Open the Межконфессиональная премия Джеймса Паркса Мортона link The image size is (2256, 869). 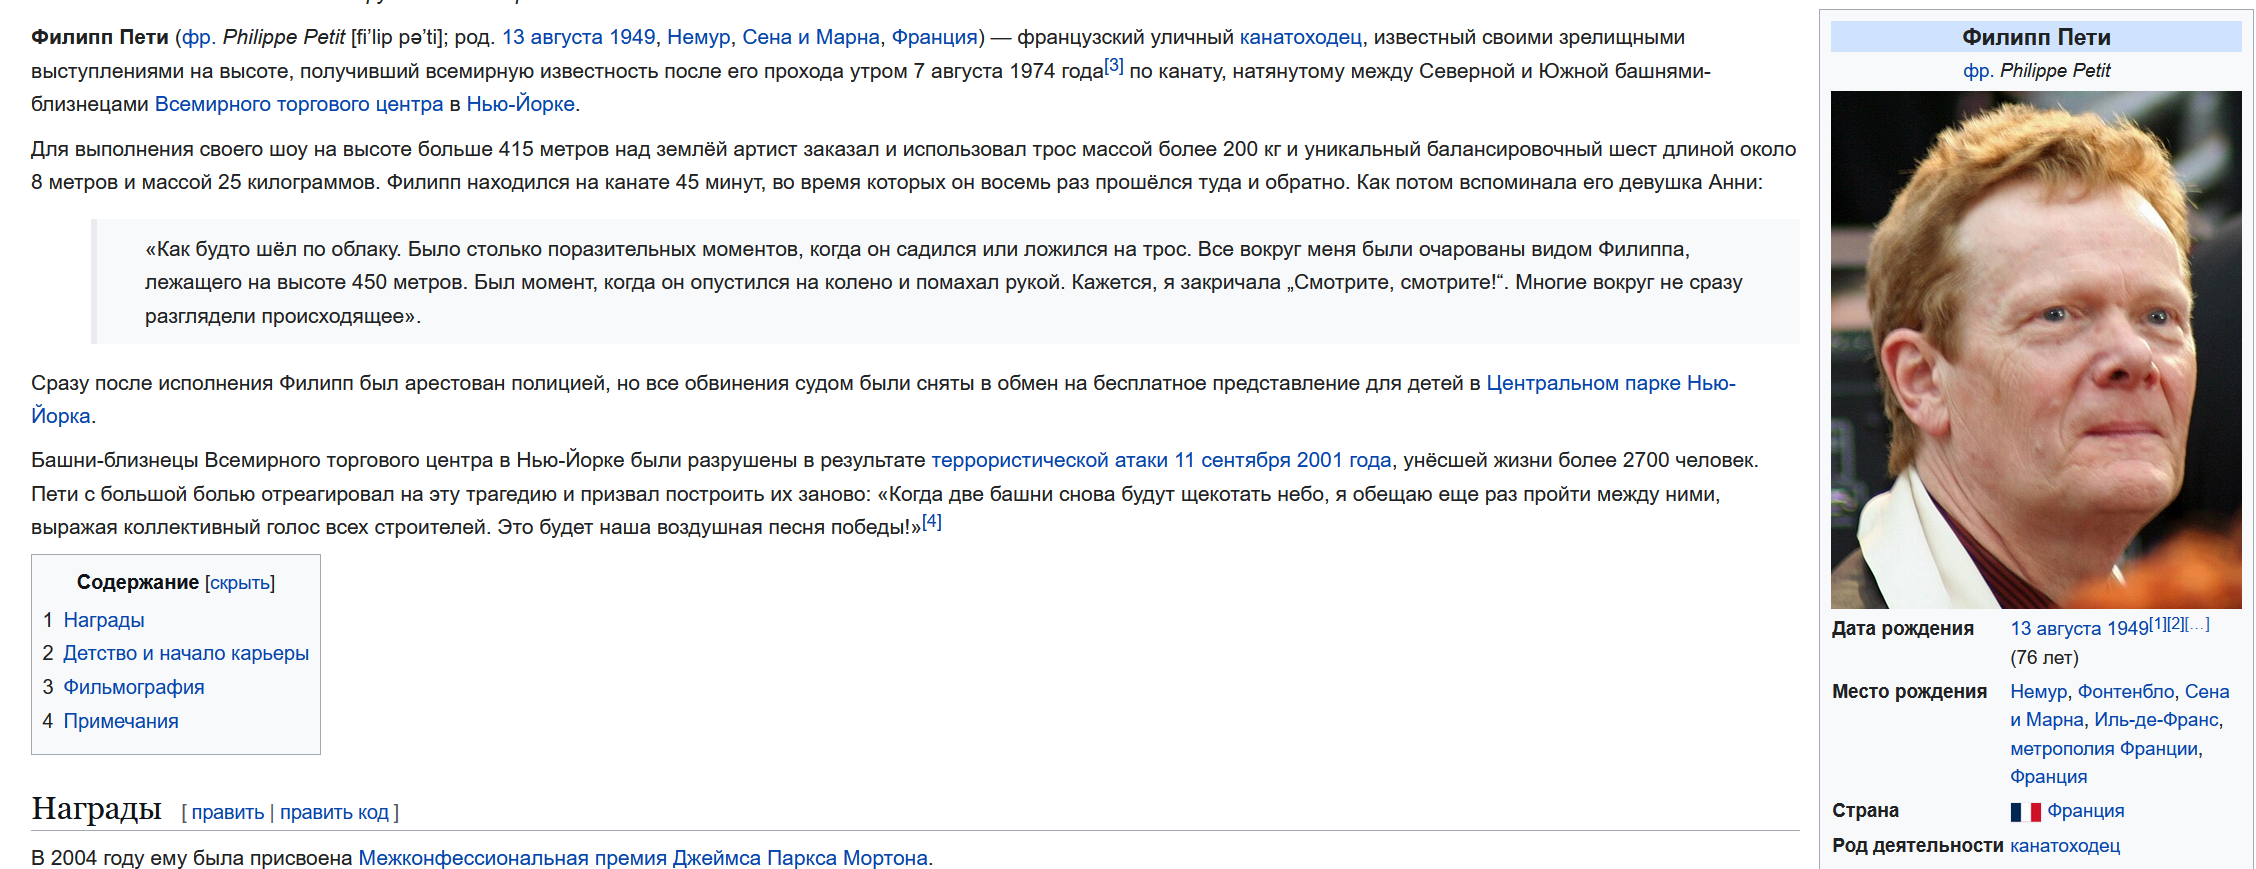(643, 858)
